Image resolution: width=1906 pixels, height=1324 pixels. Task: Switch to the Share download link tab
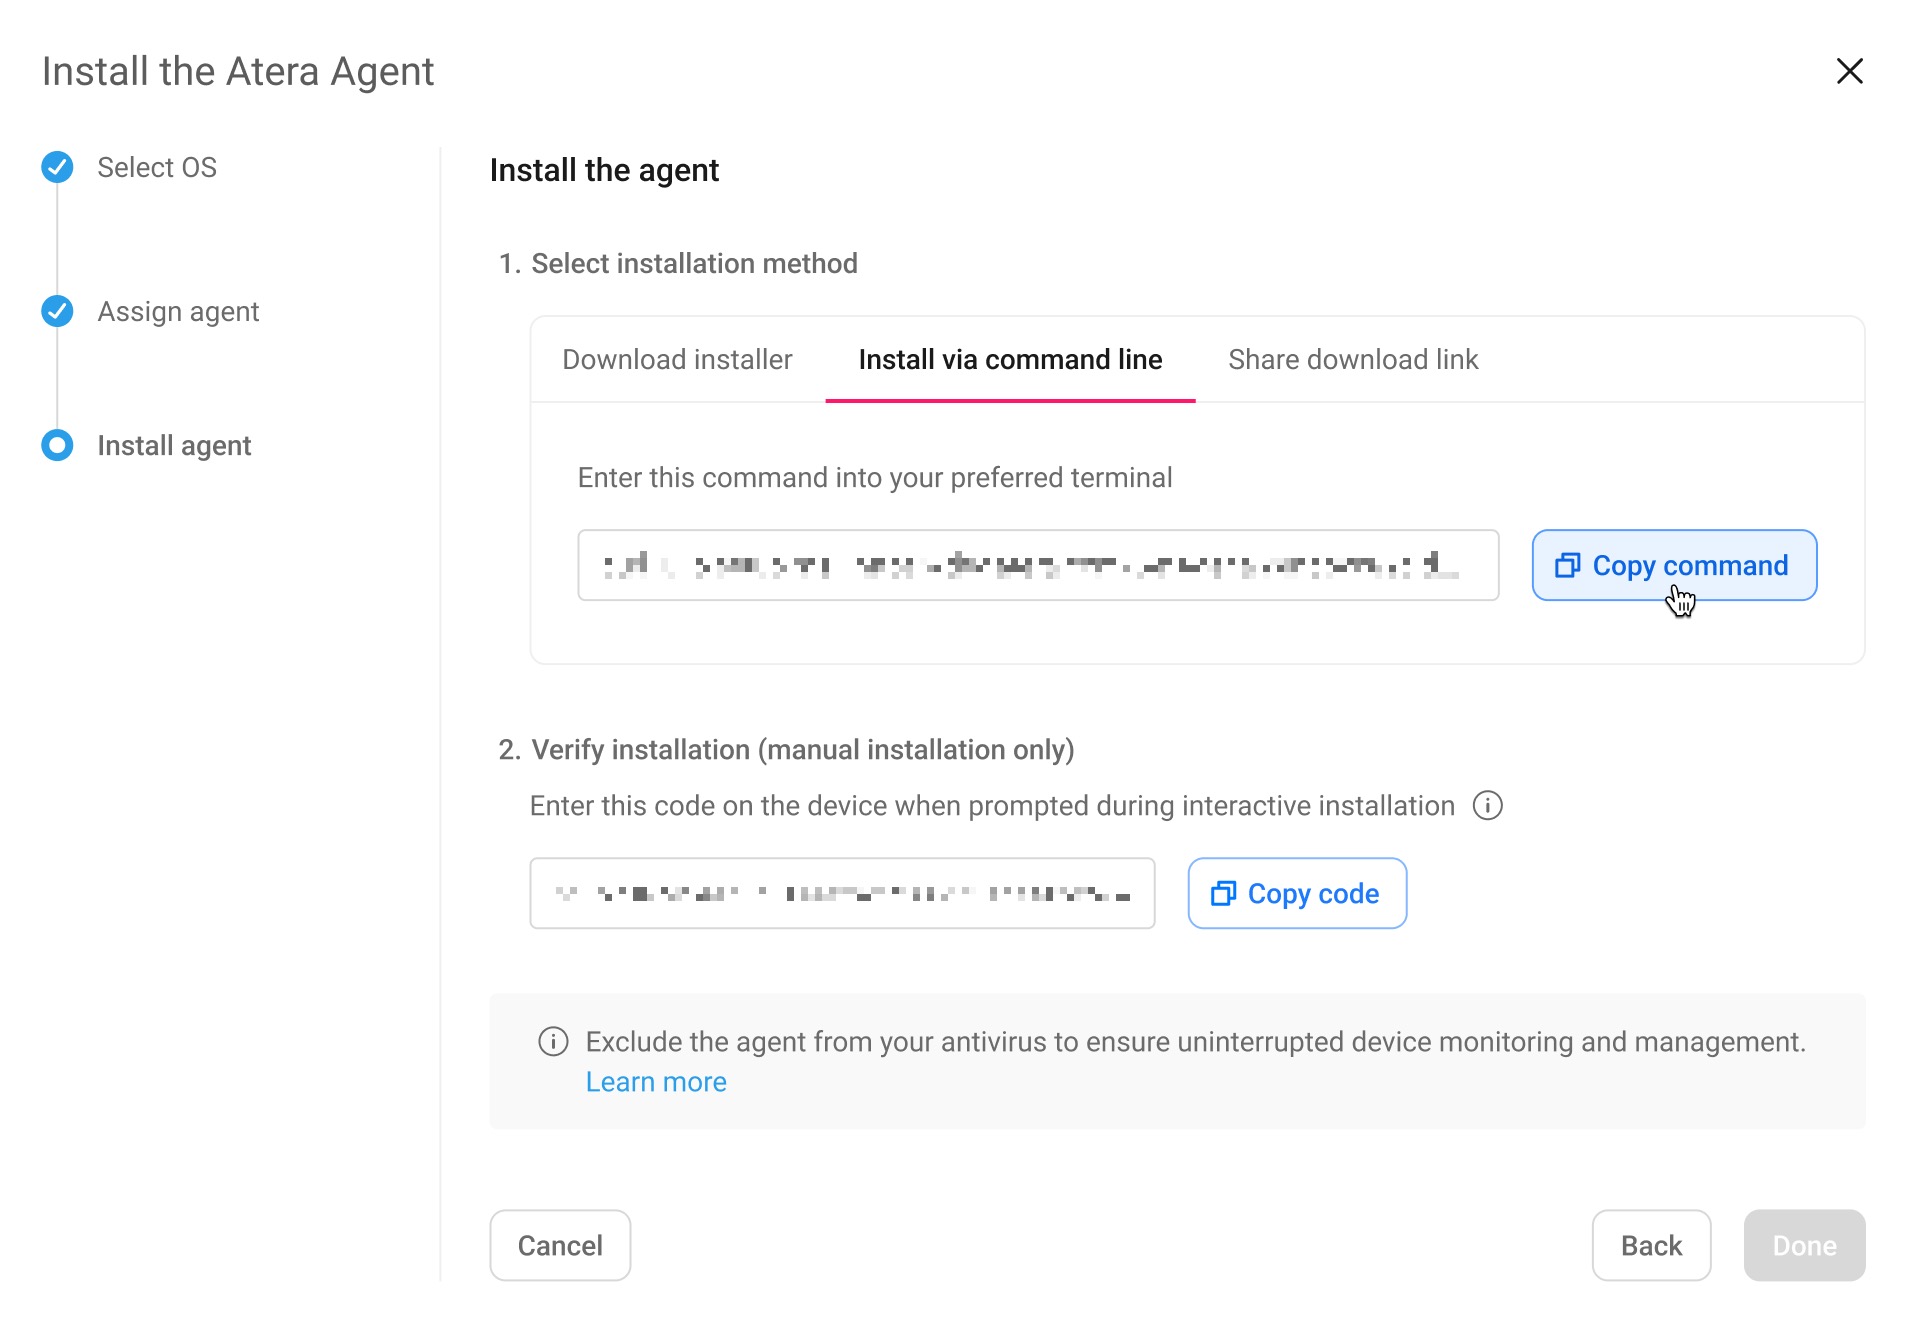[x=1354, y=359]
